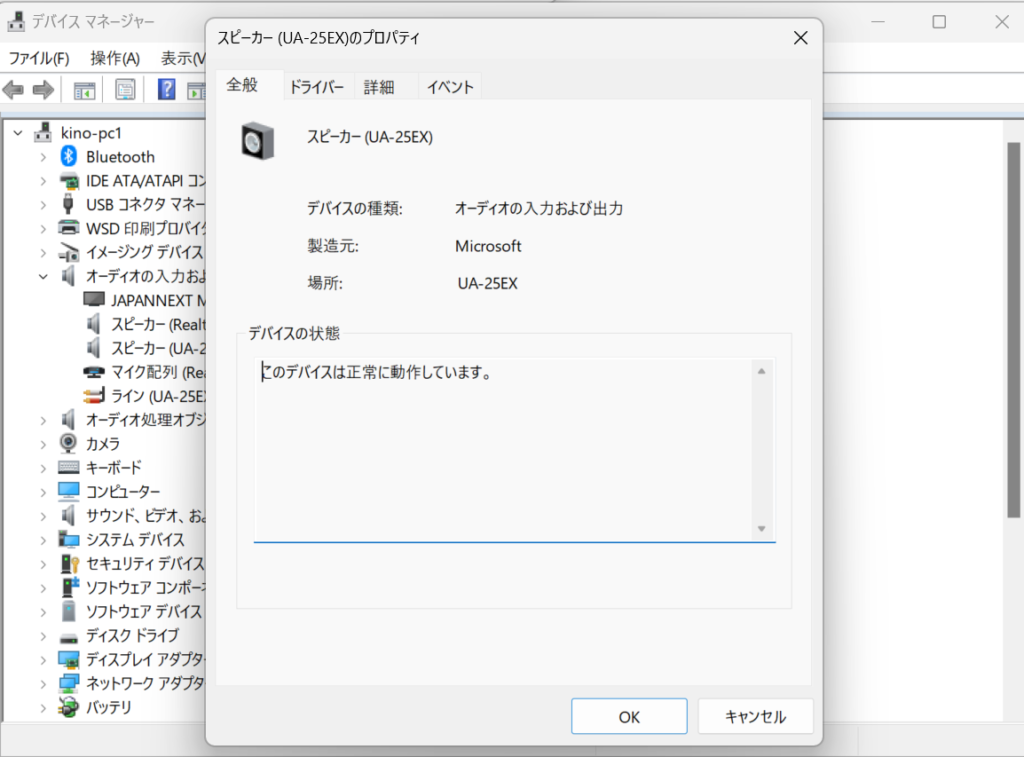The height and width of the screenshot is (757, 1024).
Task: Click the USB connector manager icon
Action: click(x=68, y=204)
